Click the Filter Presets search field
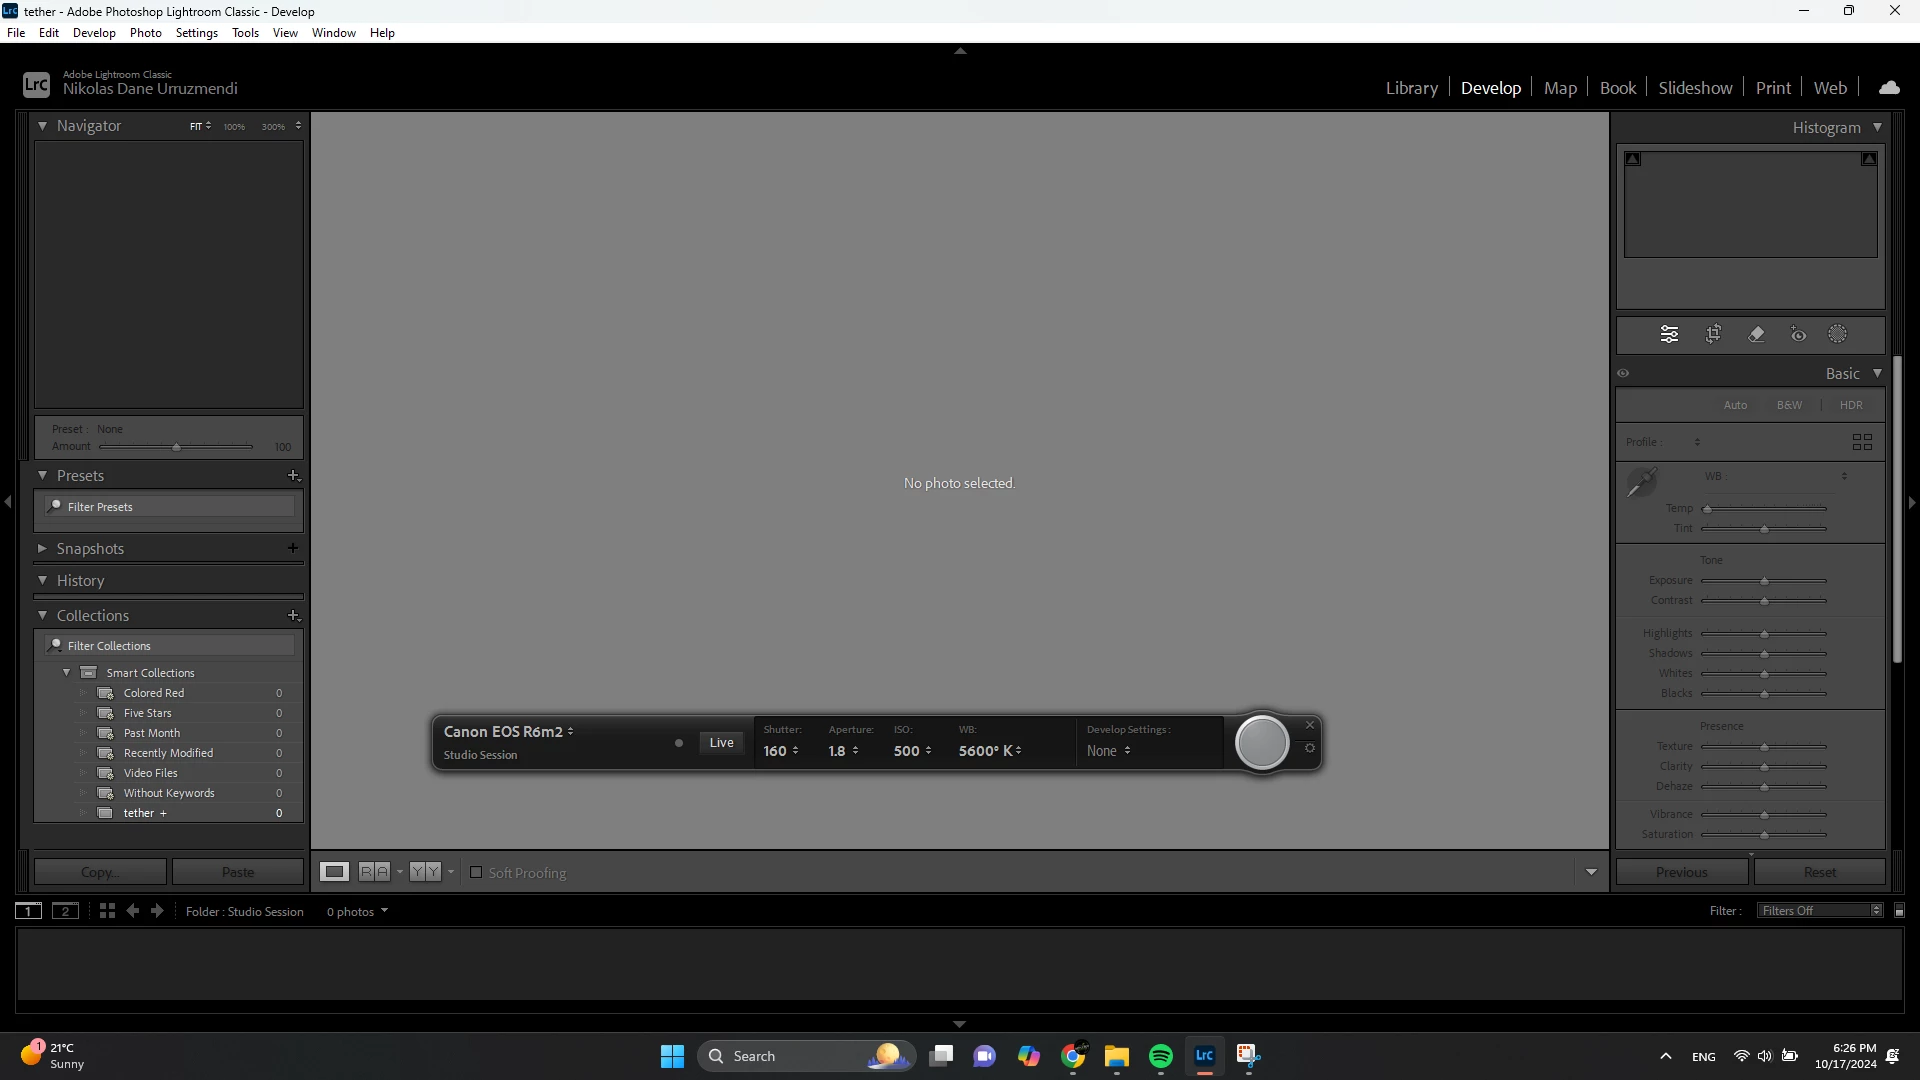Screen dimensions: 1920x1080 (170, 507)
